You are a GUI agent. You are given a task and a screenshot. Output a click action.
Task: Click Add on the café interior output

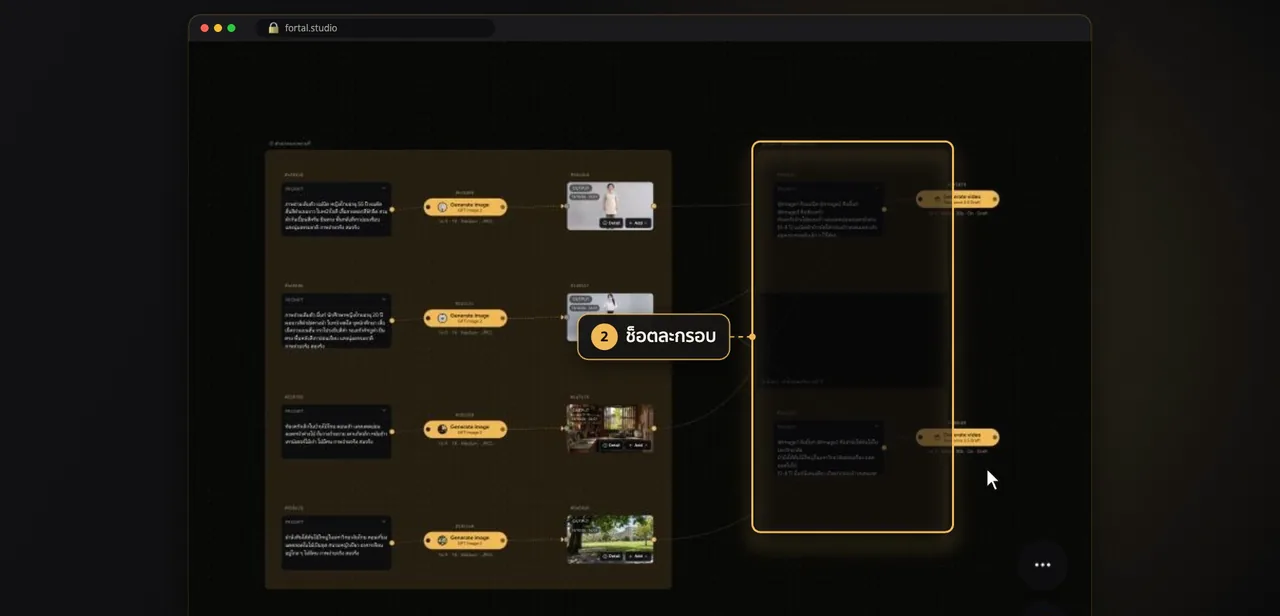[637, 445]
